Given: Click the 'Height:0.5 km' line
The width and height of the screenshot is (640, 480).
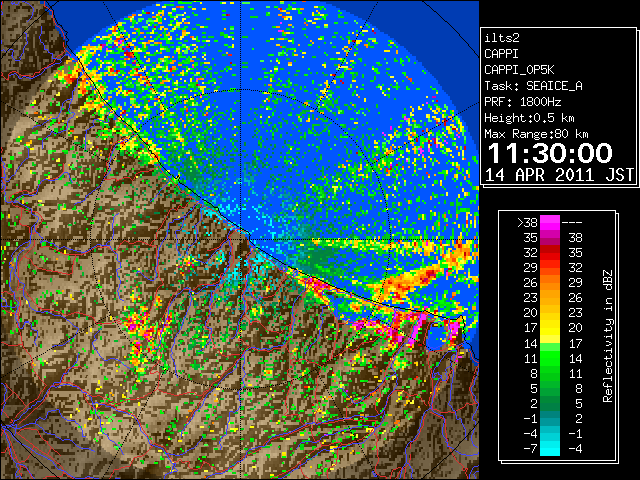Looking at the screenshot, I should (529, 118).
